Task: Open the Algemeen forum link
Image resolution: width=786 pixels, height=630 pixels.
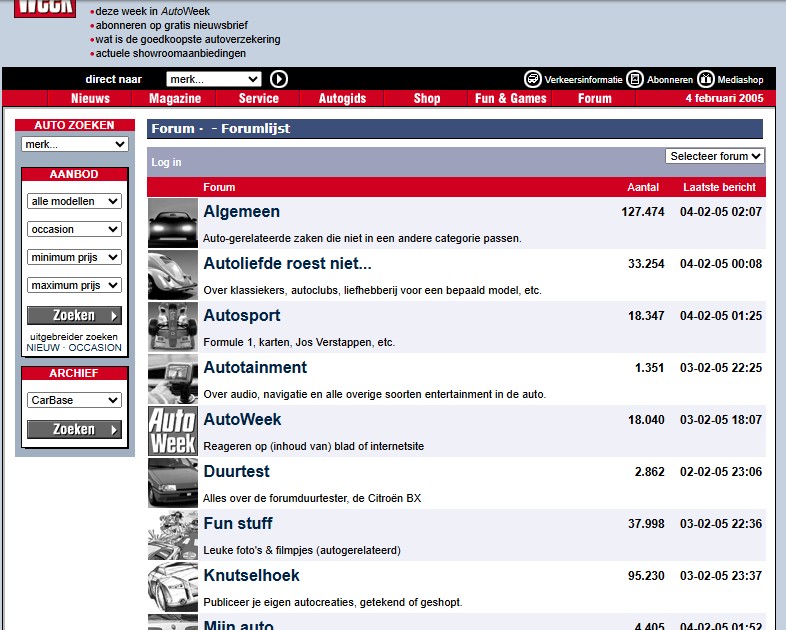Action: point(242,212)
